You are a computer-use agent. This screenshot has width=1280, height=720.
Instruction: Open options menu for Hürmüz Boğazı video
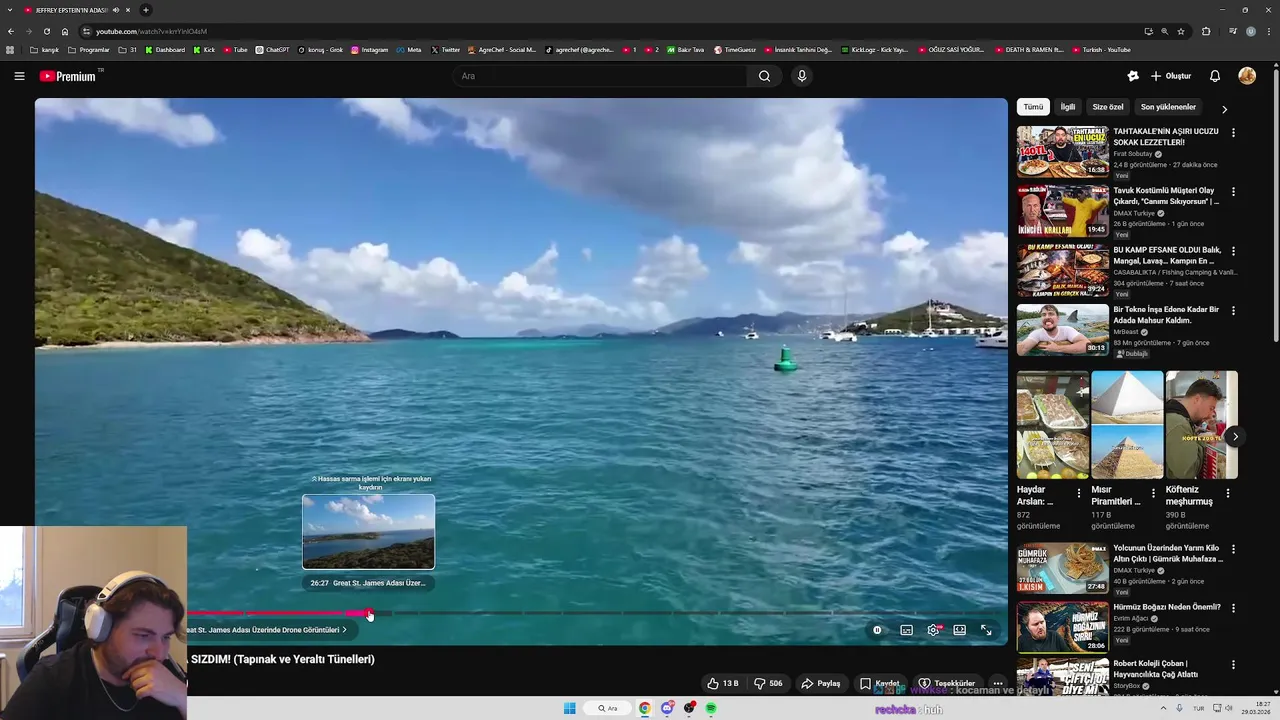1233,607
